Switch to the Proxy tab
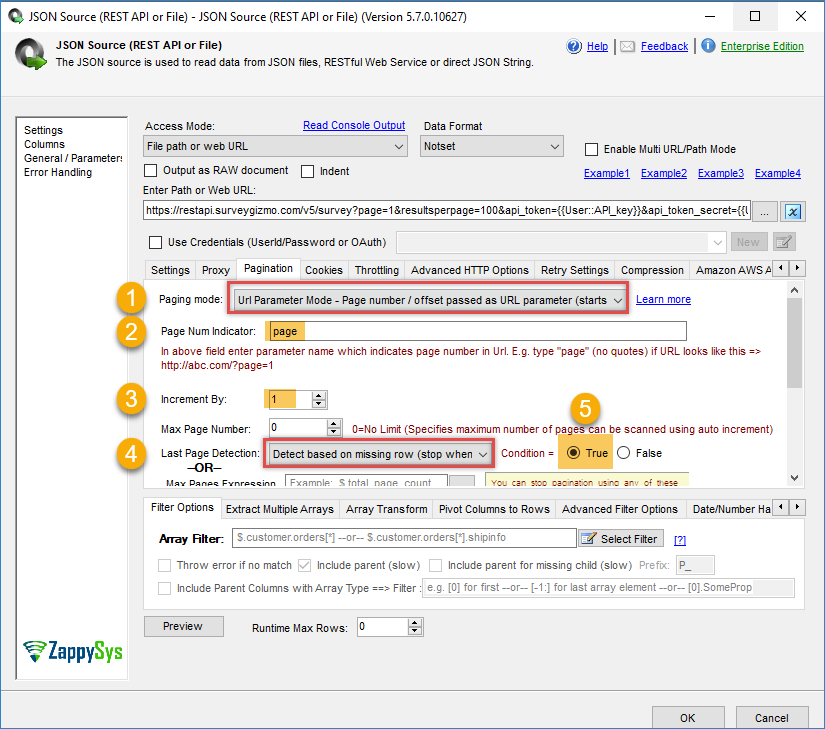This screenshot has width=825, height=729. (x=216, y=270)
